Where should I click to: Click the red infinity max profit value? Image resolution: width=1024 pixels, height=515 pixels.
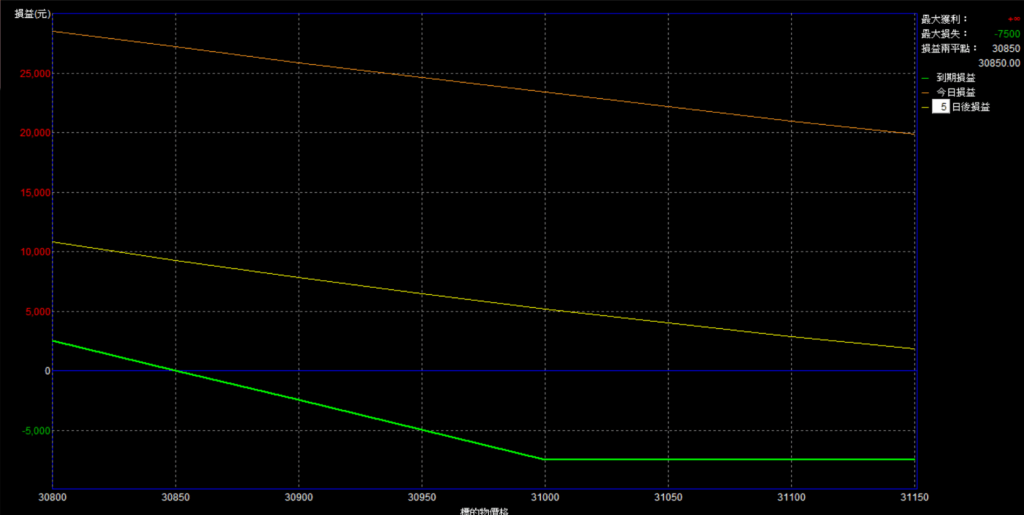pos(1013,19)
